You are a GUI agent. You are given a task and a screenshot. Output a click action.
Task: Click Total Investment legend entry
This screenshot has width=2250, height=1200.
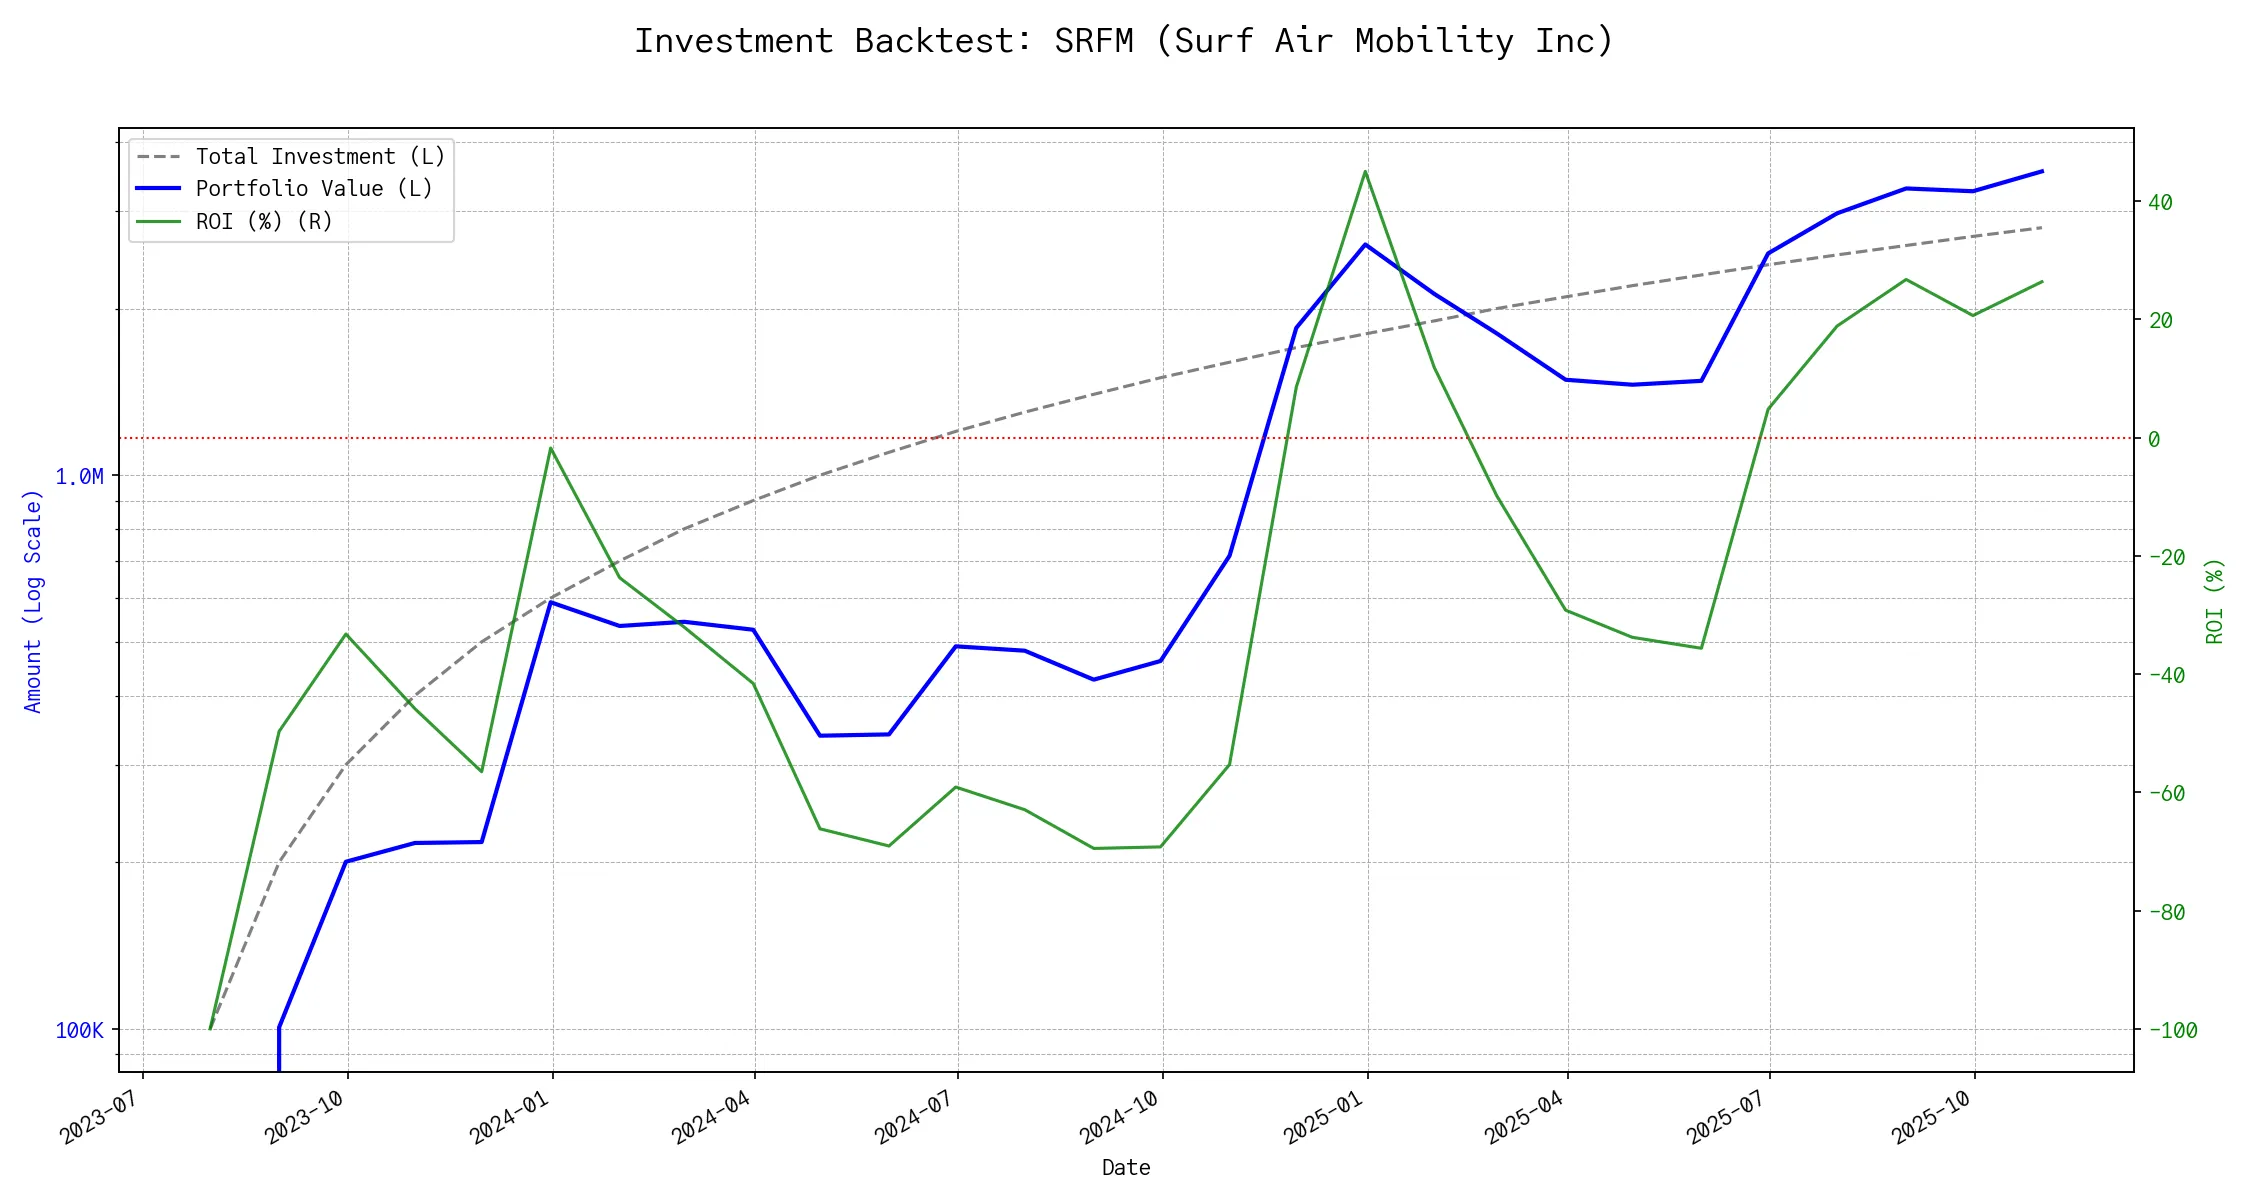[x=320, y=157]
